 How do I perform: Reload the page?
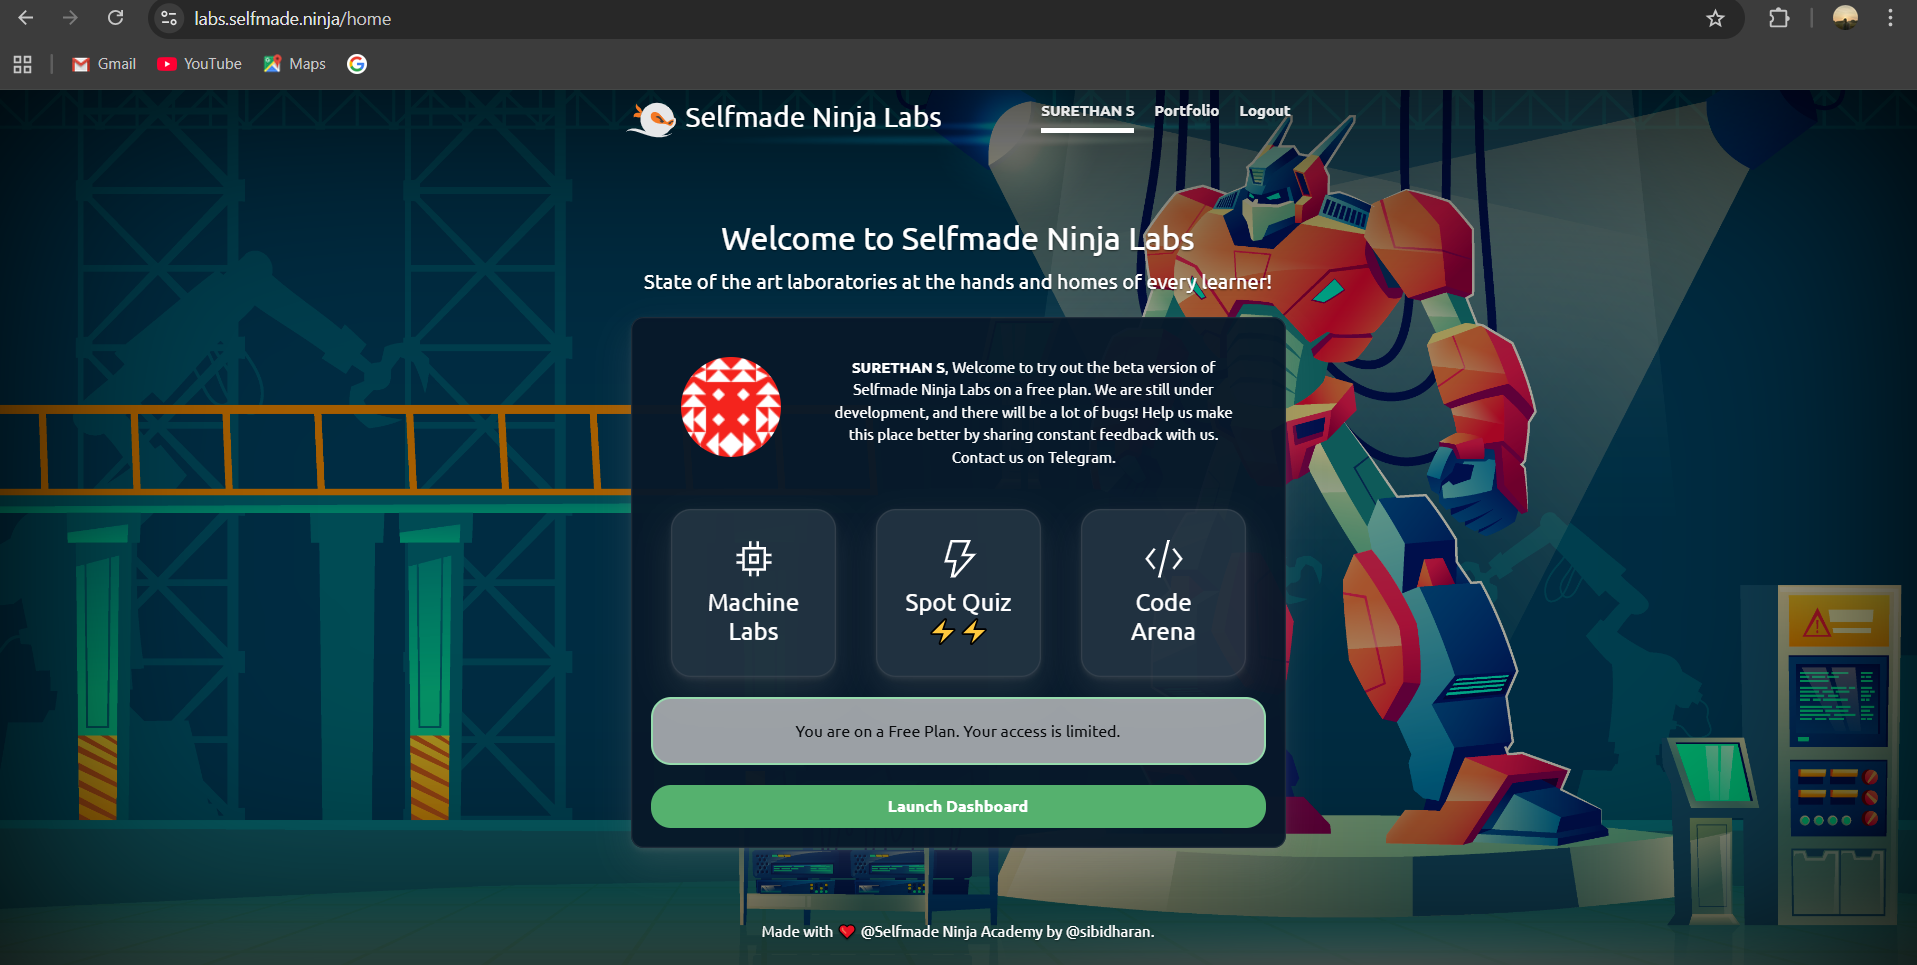click(x=116, y=18)
